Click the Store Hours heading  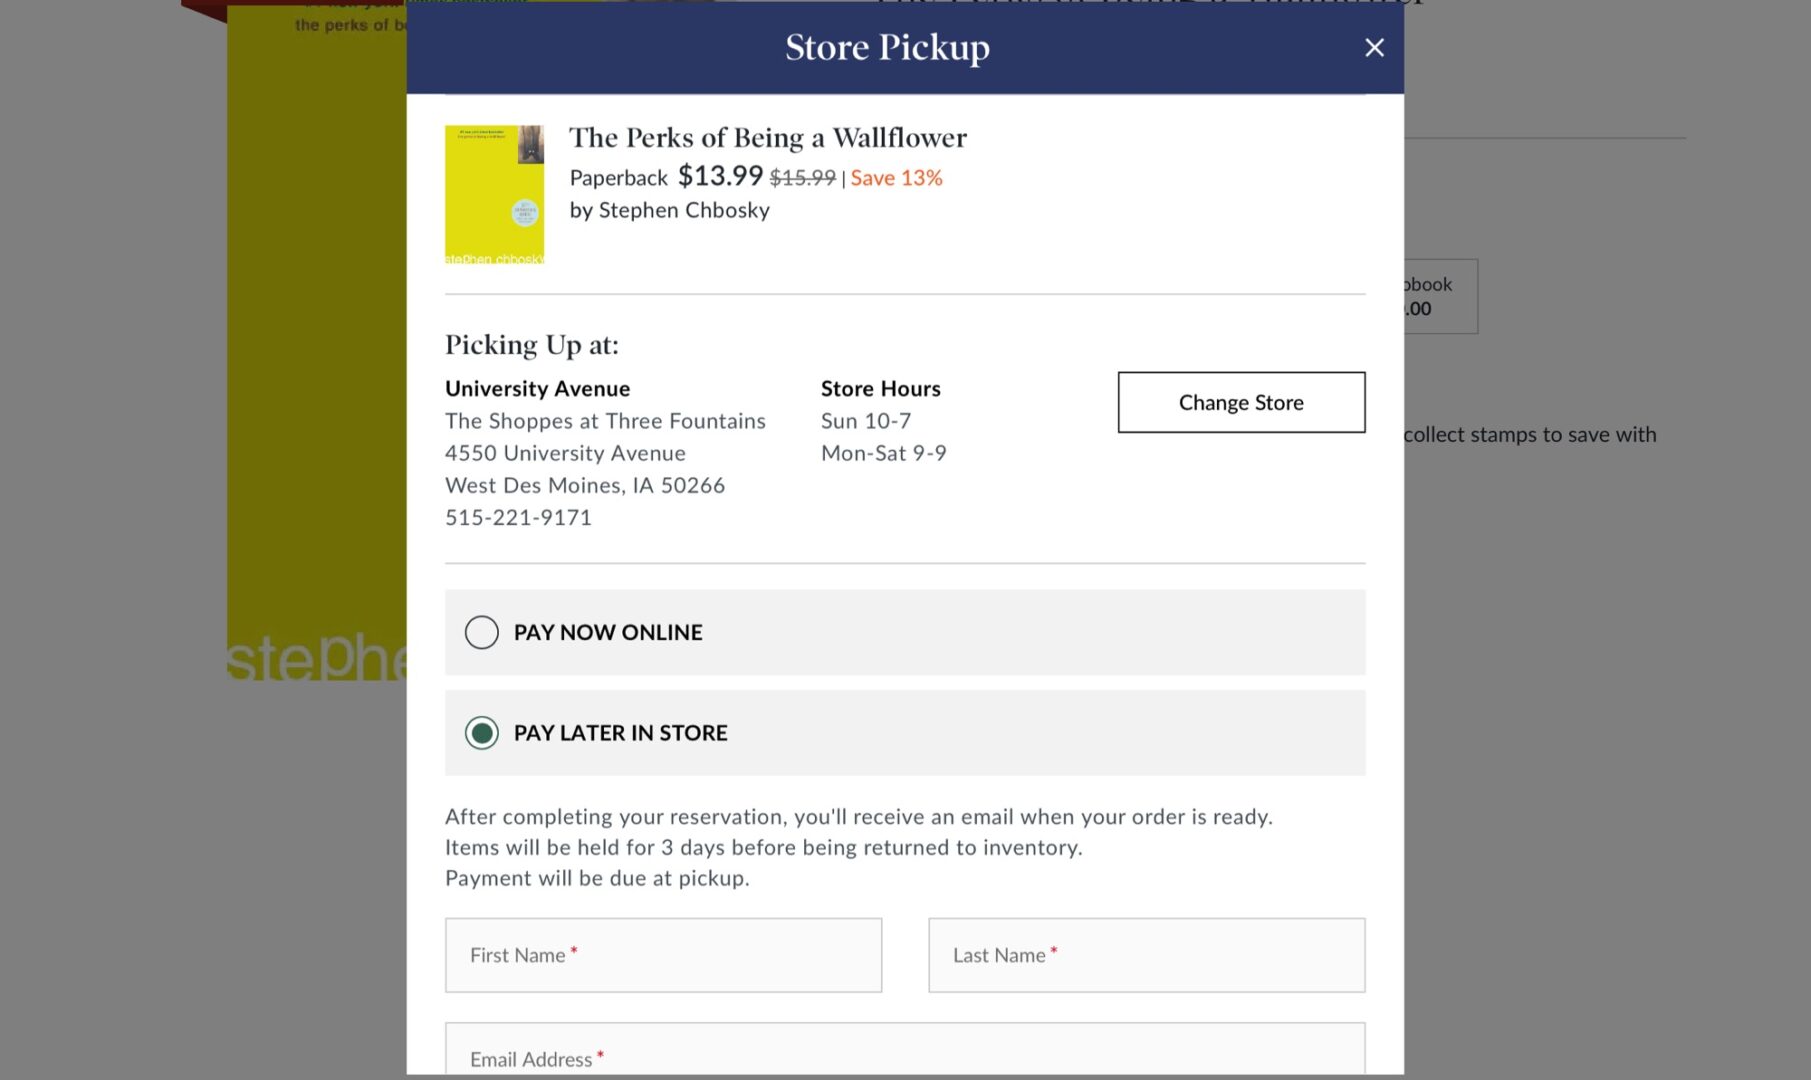pyautogui.click(x=880, y=388)
